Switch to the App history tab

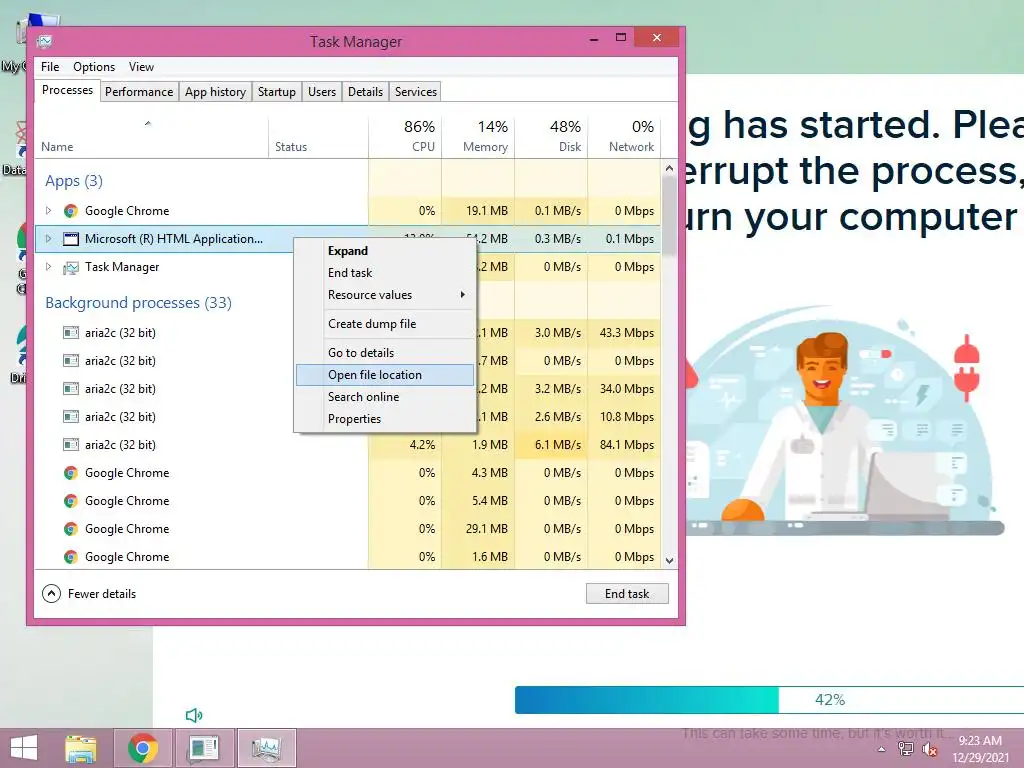click(x=216, y=92)
